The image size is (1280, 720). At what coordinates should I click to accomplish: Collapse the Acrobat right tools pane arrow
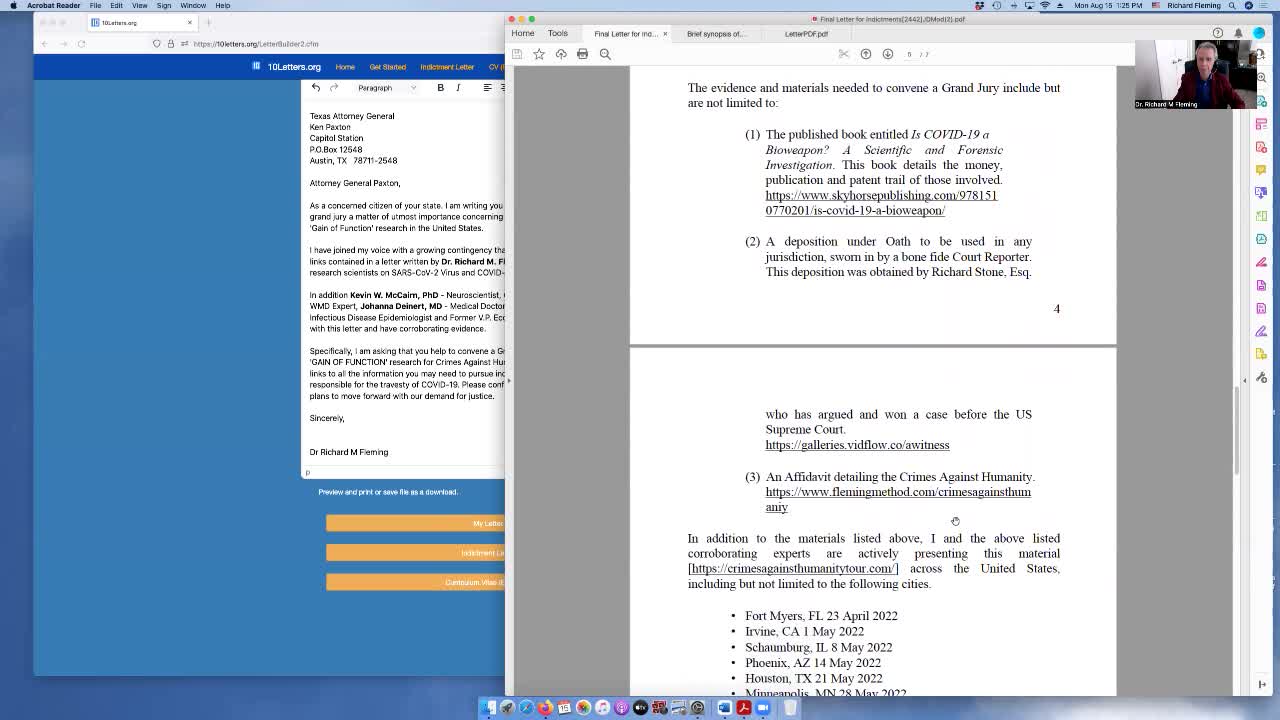[1245, 380]
